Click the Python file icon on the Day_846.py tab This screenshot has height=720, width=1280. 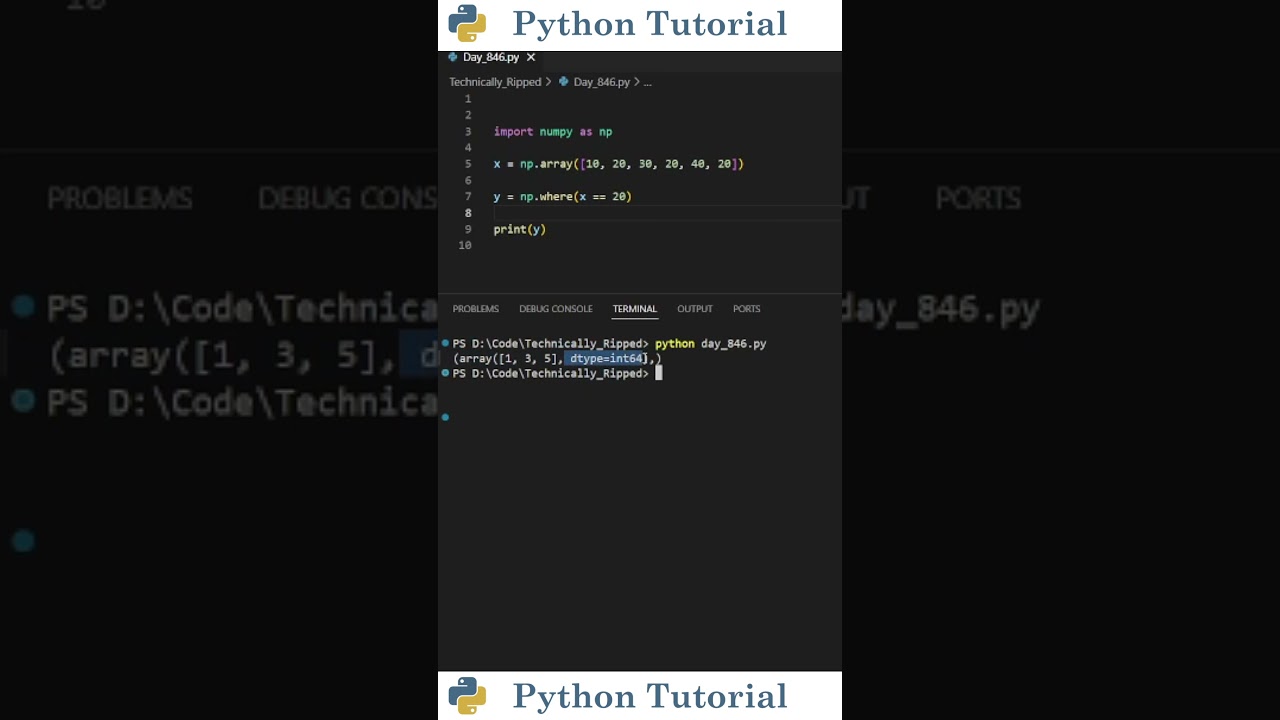[x=452, y=57]
